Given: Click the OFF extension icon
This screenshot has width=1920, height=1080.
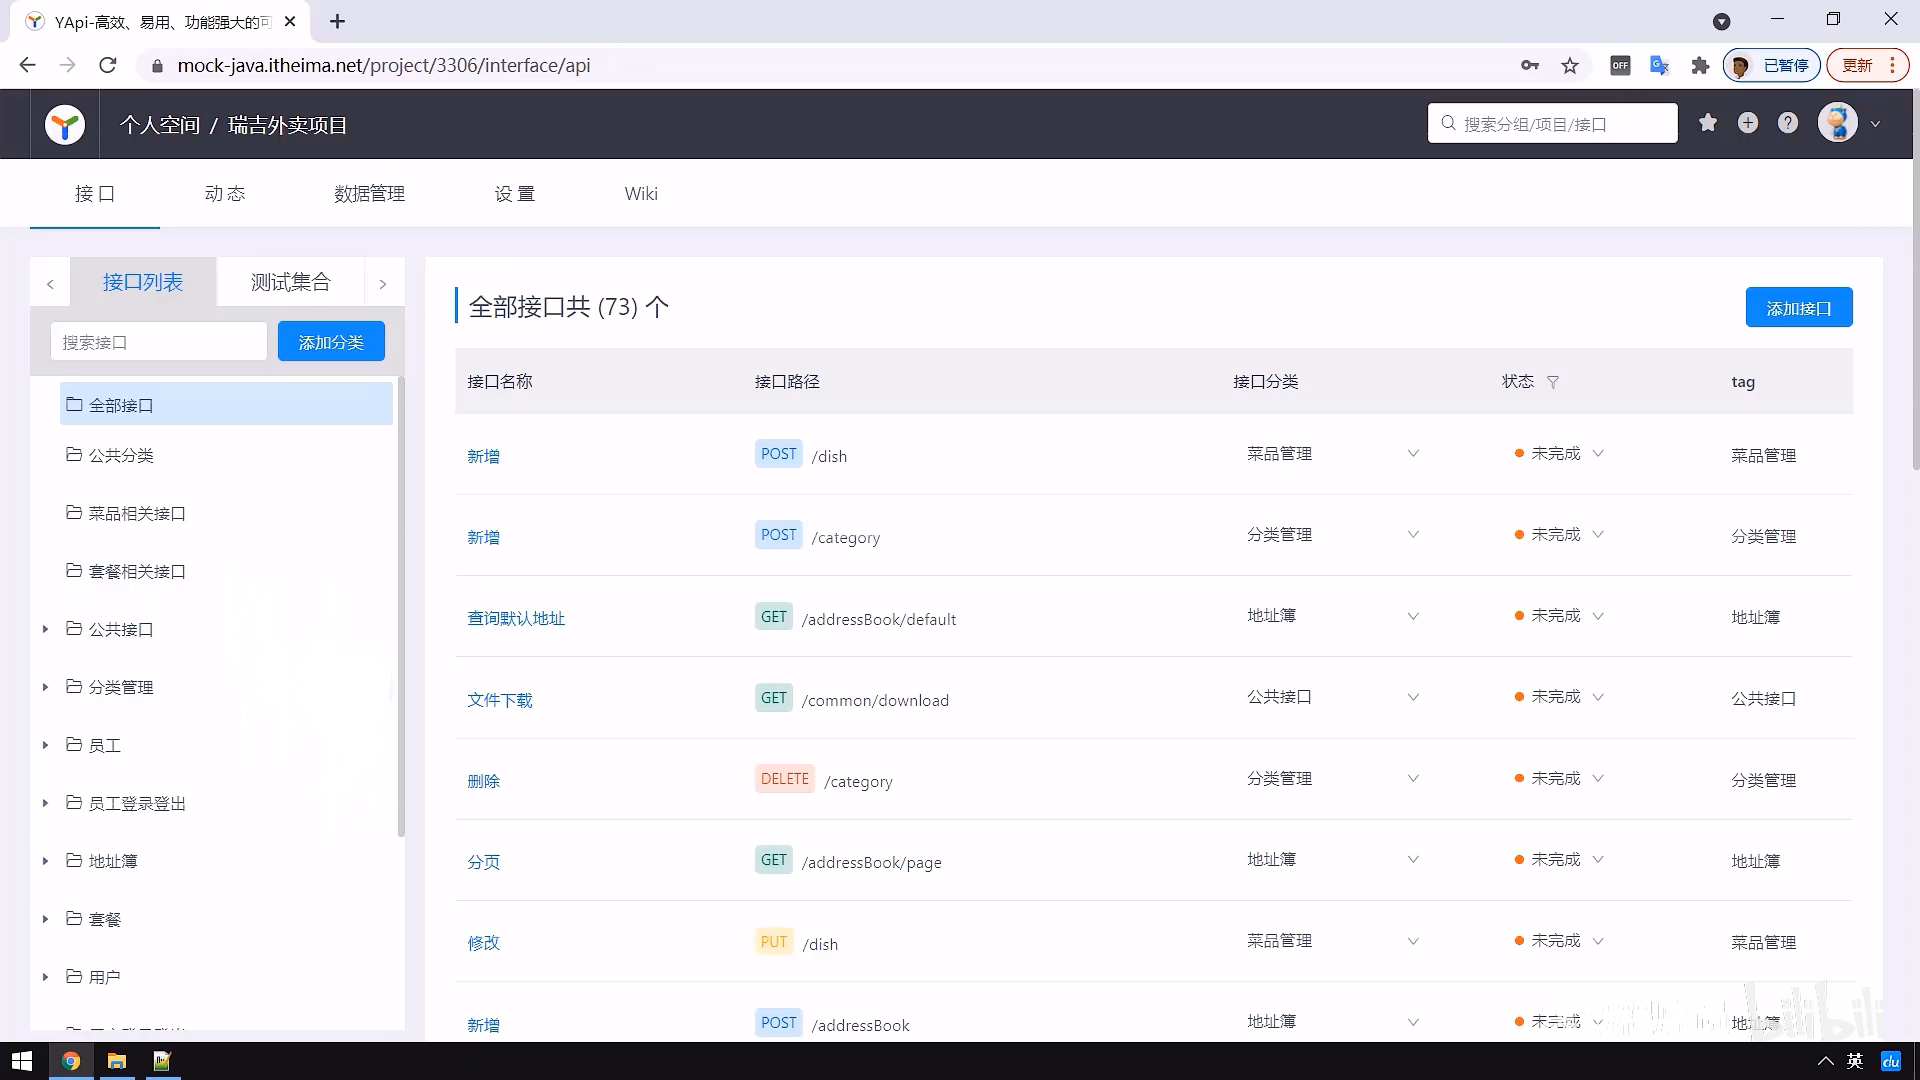Looking at the screenshot, I should 1620,65.
